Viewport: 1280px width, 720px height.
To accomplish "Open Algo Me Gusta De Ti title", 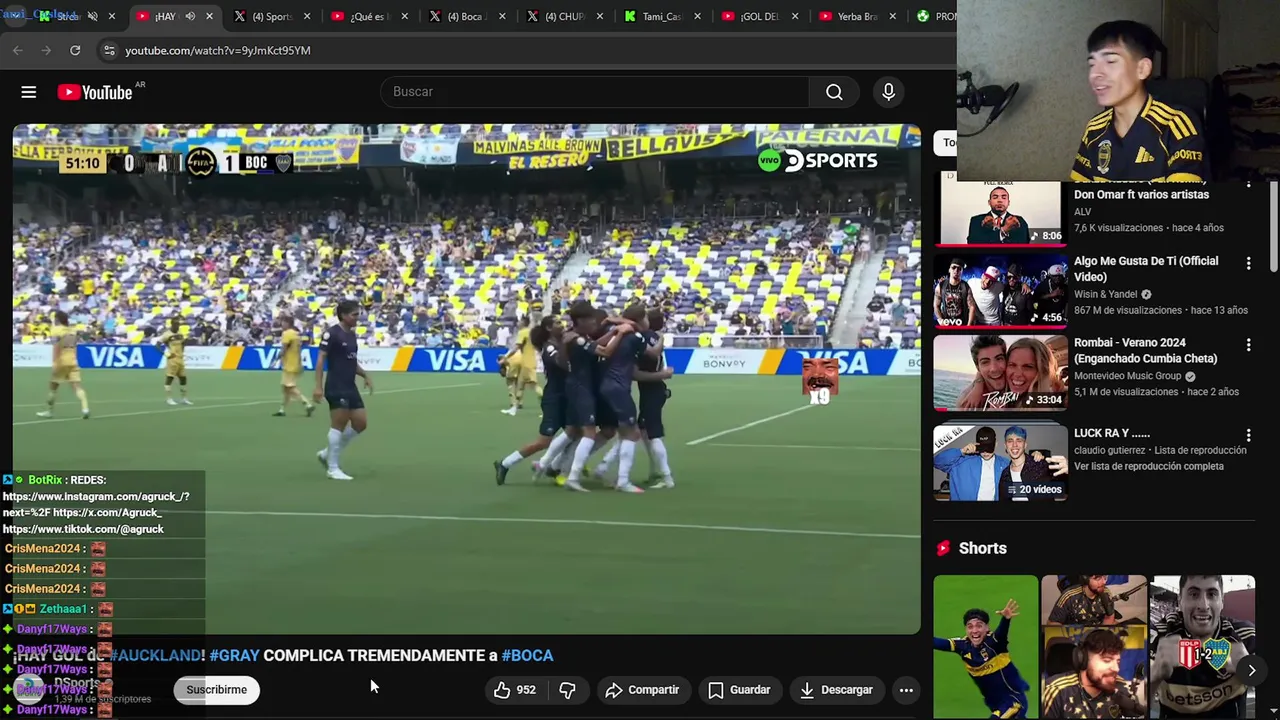I will (1146, 269).
